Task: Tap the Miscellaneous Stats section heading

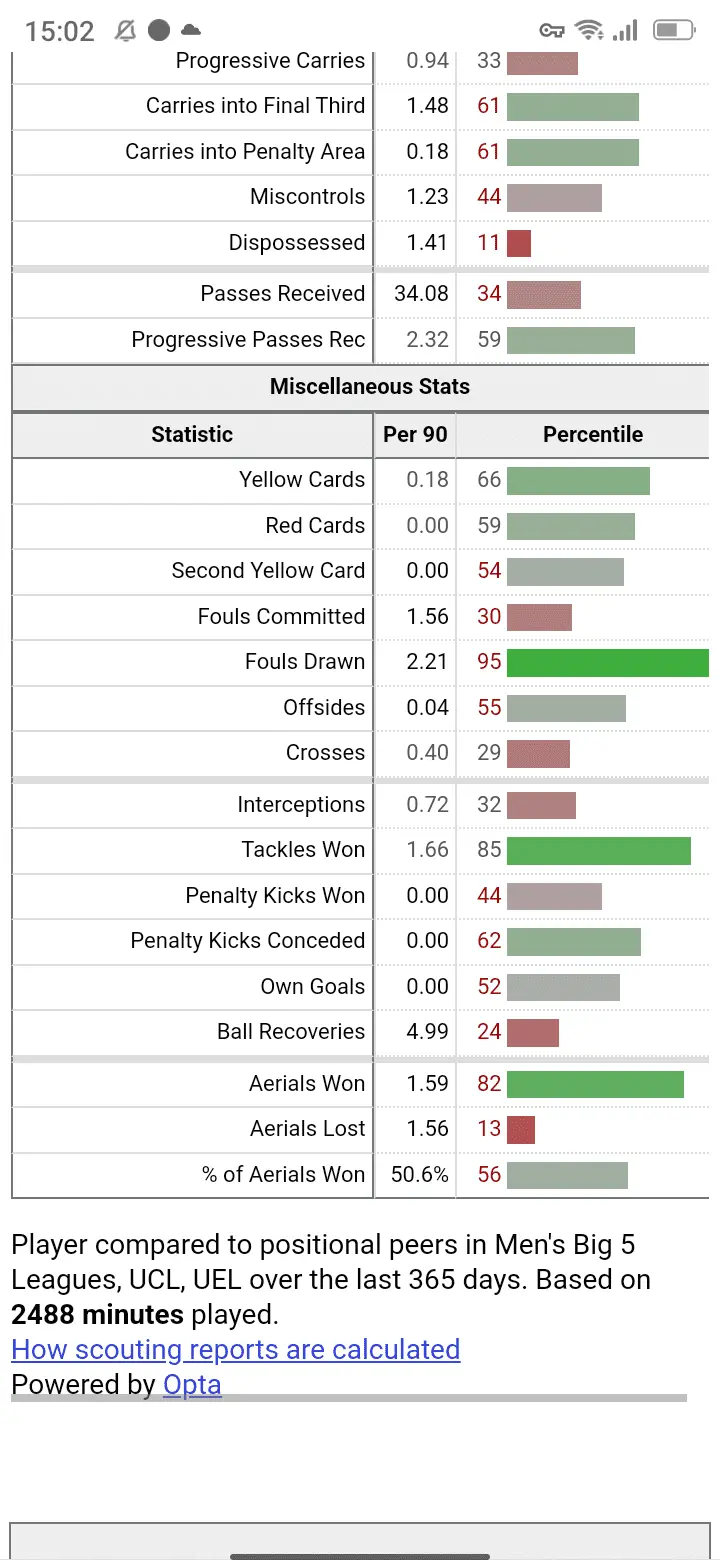Action: (x=370, y=387)
